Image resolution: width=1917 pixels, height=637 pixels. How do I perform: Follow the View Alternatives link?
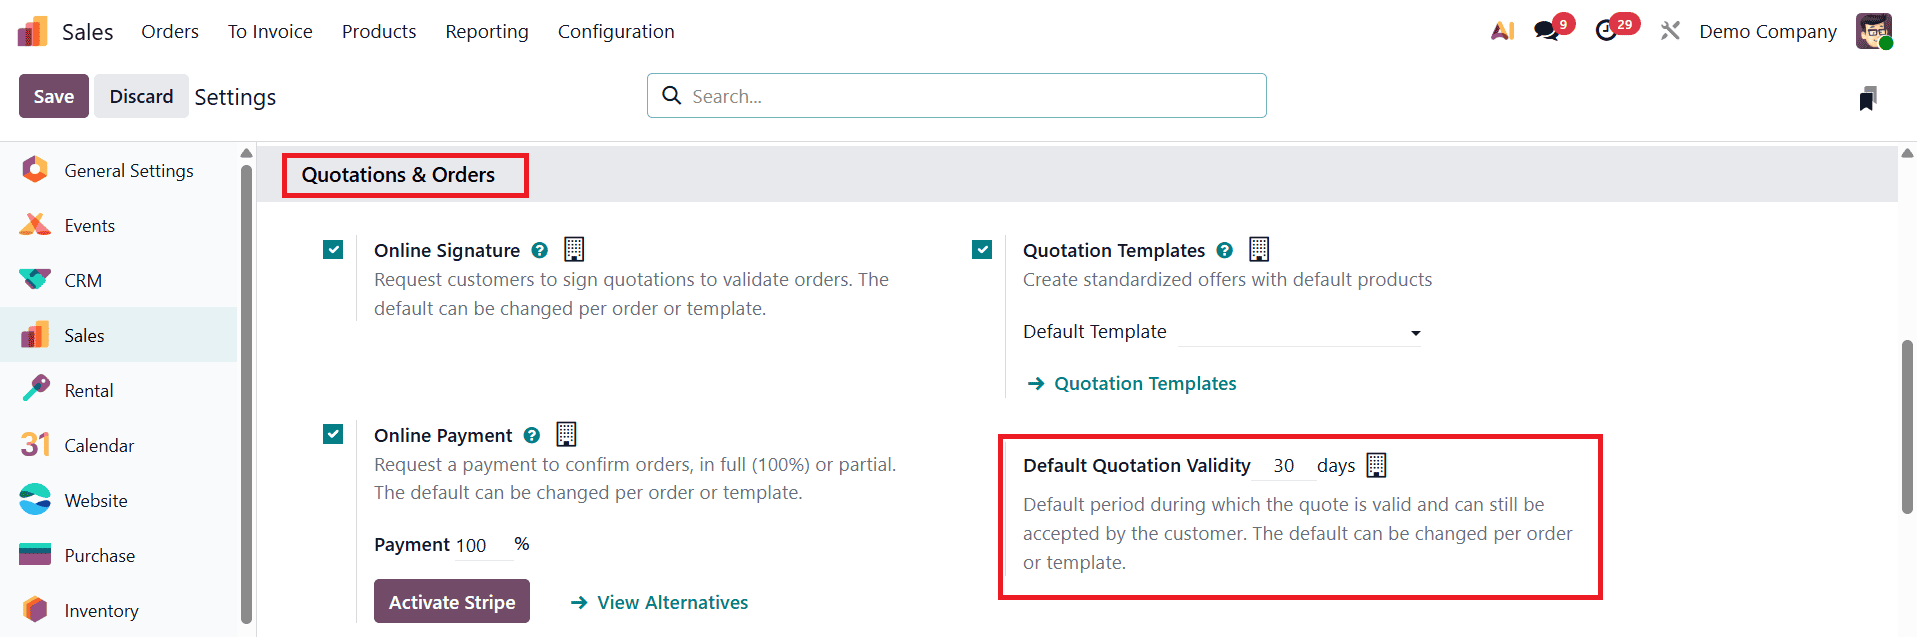coord(672,603)
